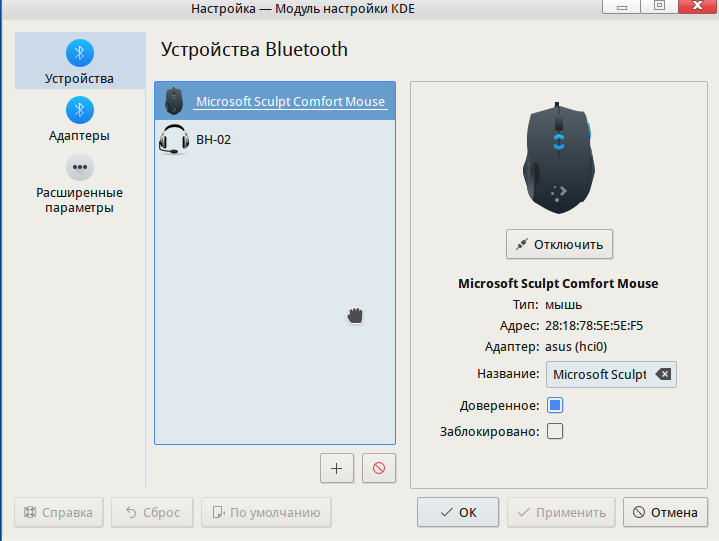The width and height of the screenshot is (719, 541).
Task: Open Расширенные параметры section
Action: click(x=80, y=184)
